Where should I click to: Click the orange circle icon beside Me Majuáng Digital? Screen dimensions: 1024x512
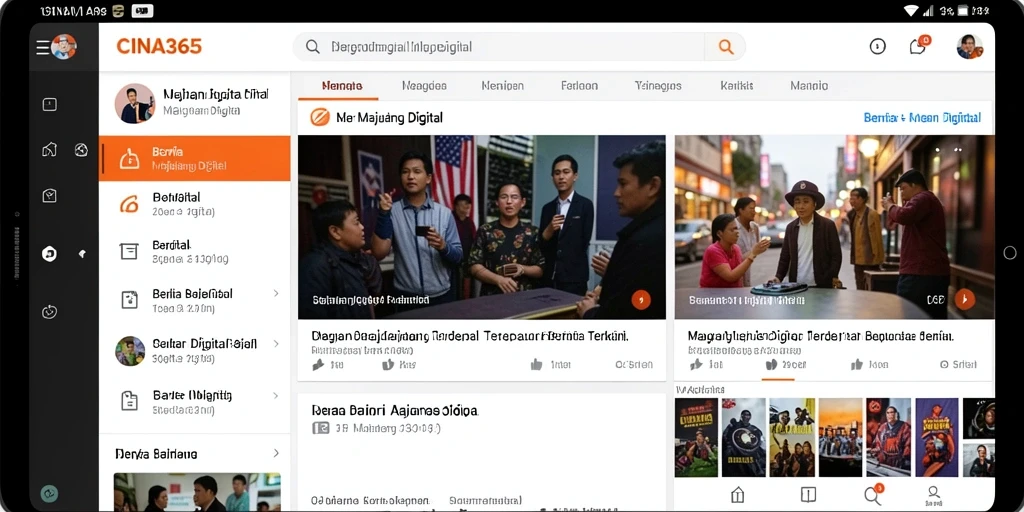pos(319,118)
